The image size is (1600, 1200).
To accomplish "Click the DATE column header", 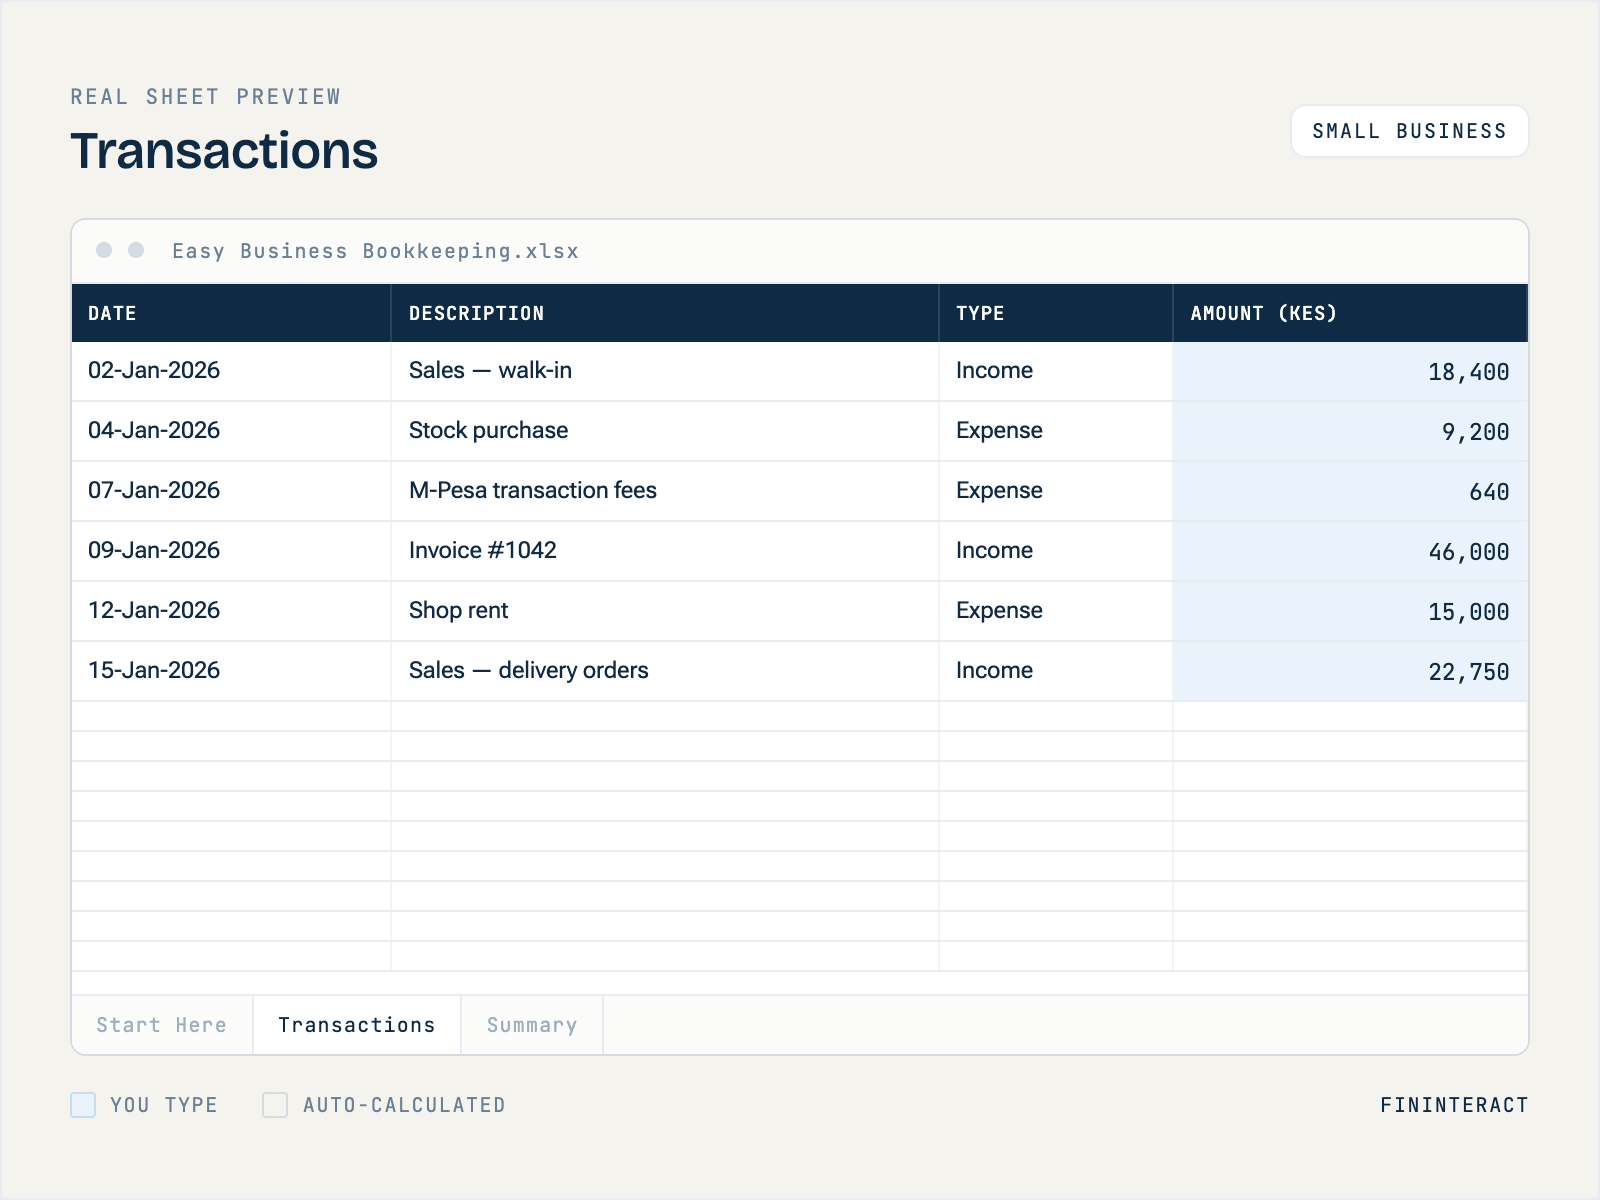I will [x=231, y=313].
